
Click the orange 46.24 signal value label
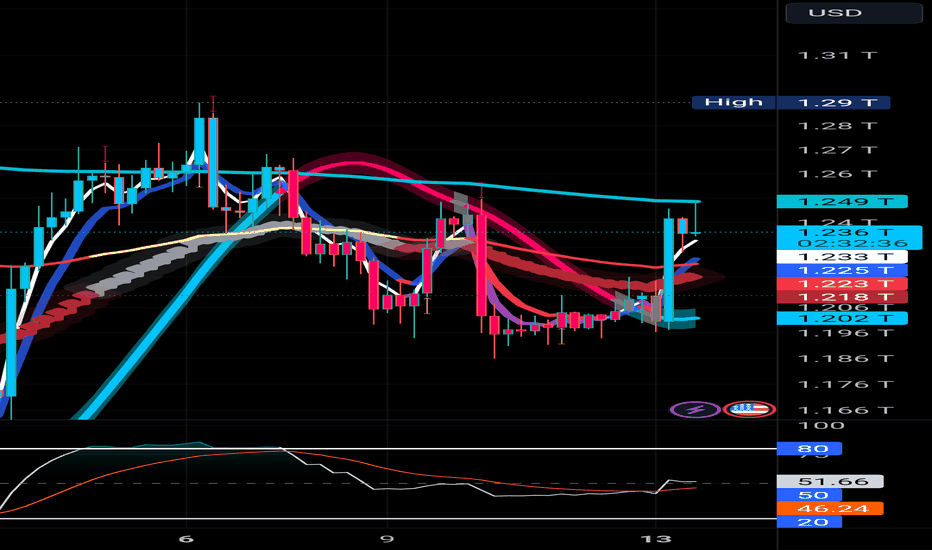830,508
